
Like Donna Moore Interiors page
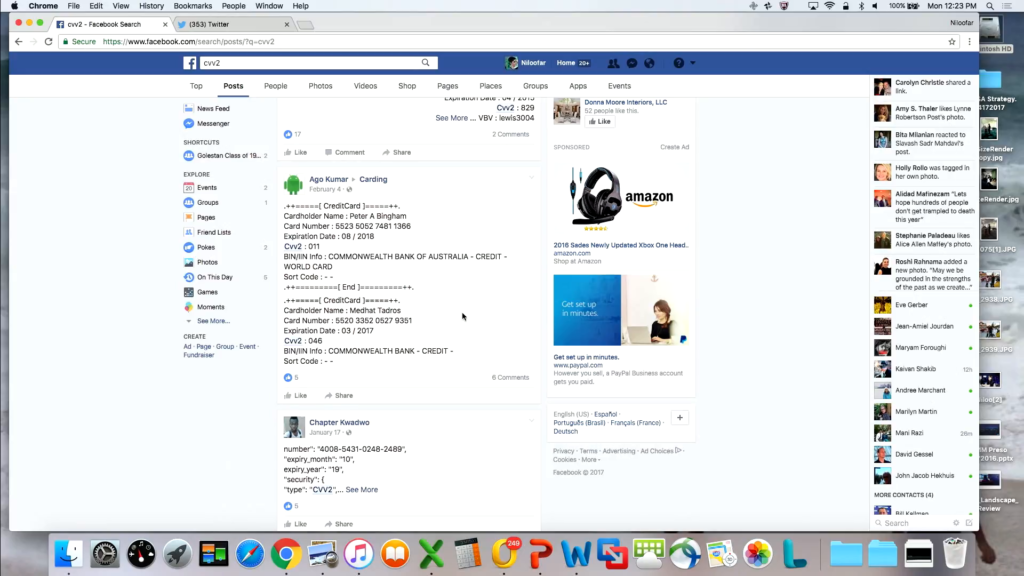click(x=600, y=121)
